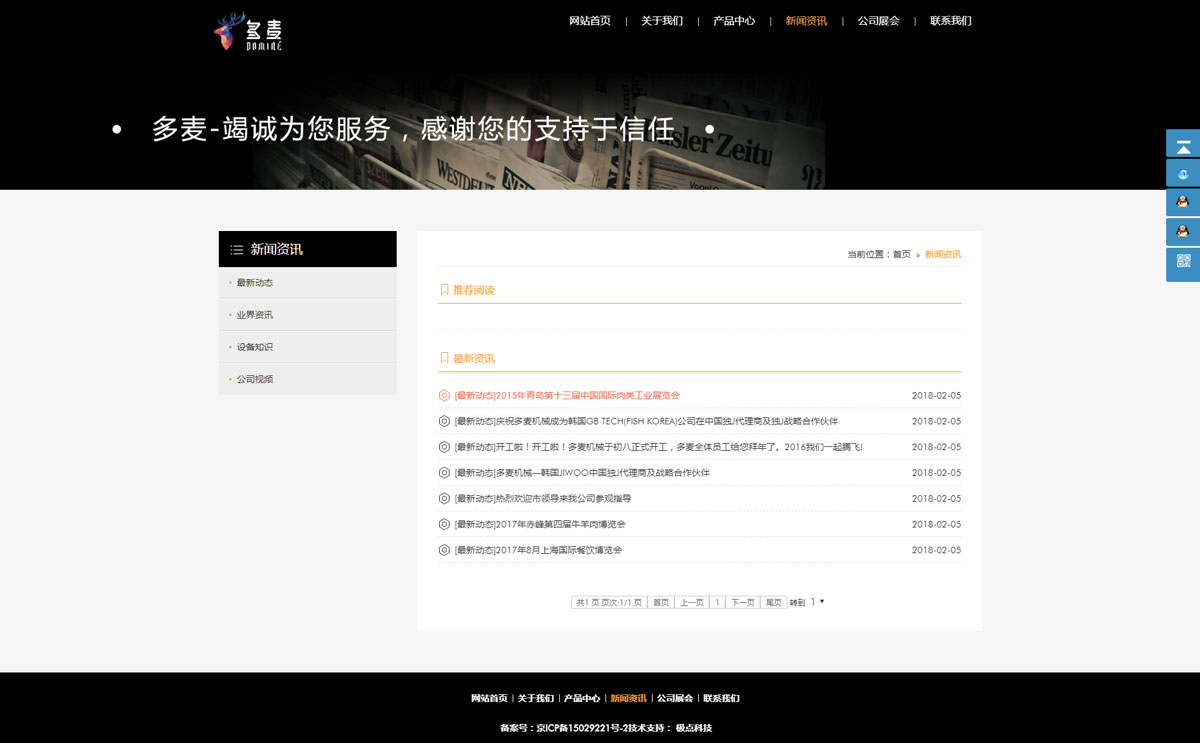Viewport: 1200px width, 743px height.
Task: Open the 转到 page jump dropdown
Action: (817, 602)
